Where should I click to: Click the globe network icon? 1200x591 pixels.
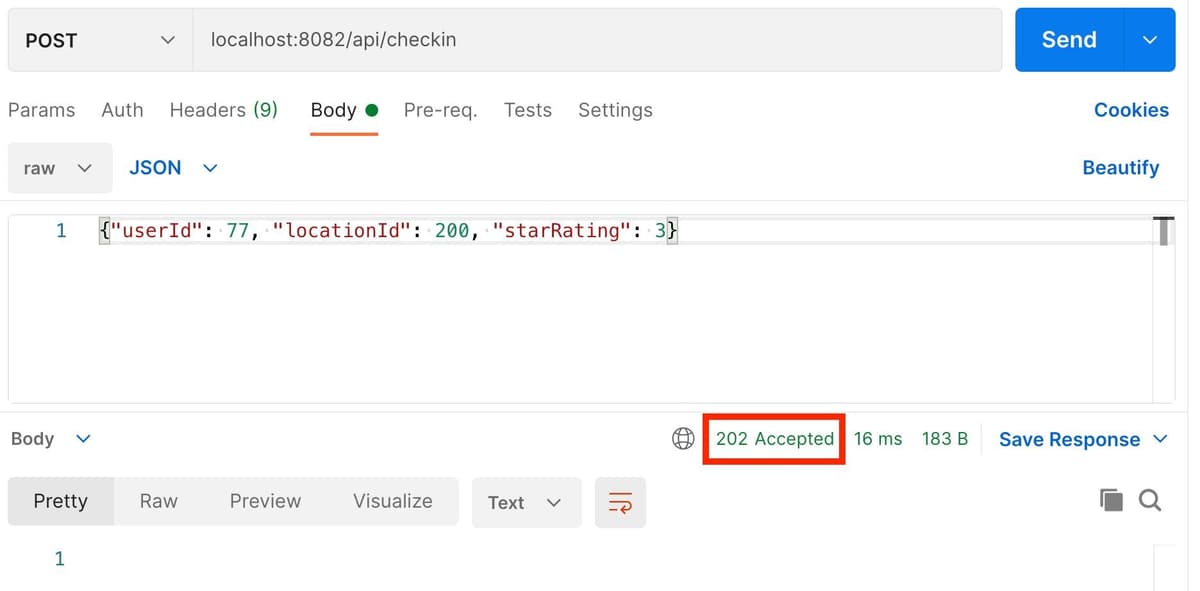click(683, 439)
